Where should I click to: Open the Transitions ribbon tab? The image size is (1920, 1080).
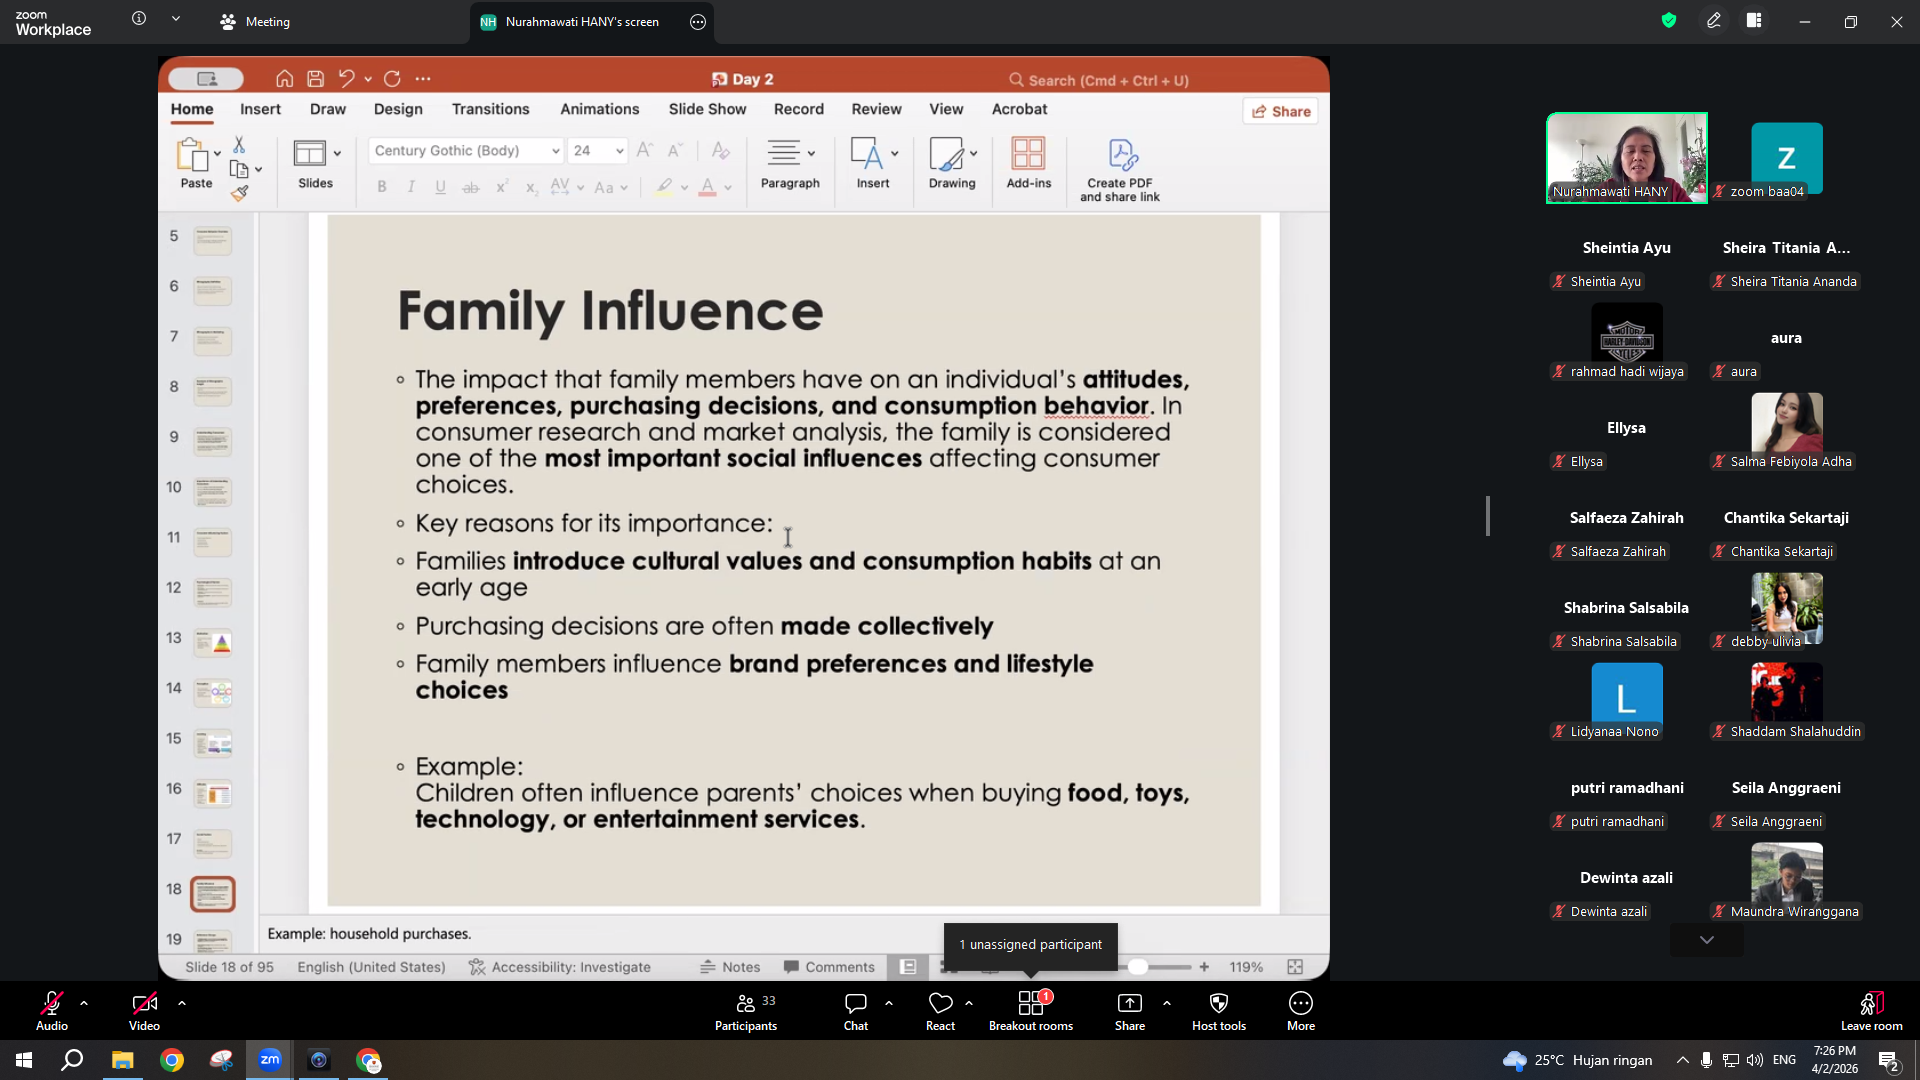(x=490, y=109)
